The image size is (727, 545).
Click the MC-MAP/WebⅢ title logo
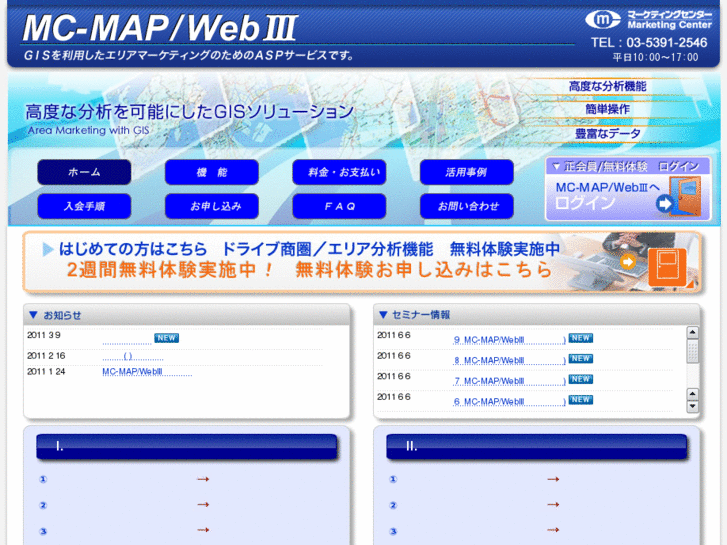click(x=160, y=28)
